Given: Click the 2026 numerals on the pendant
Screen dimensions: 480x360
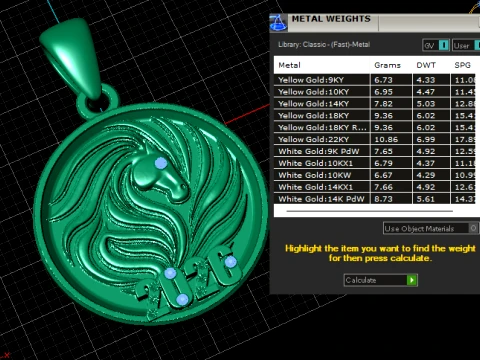Looking at the screenshot, I should (189, 283).
